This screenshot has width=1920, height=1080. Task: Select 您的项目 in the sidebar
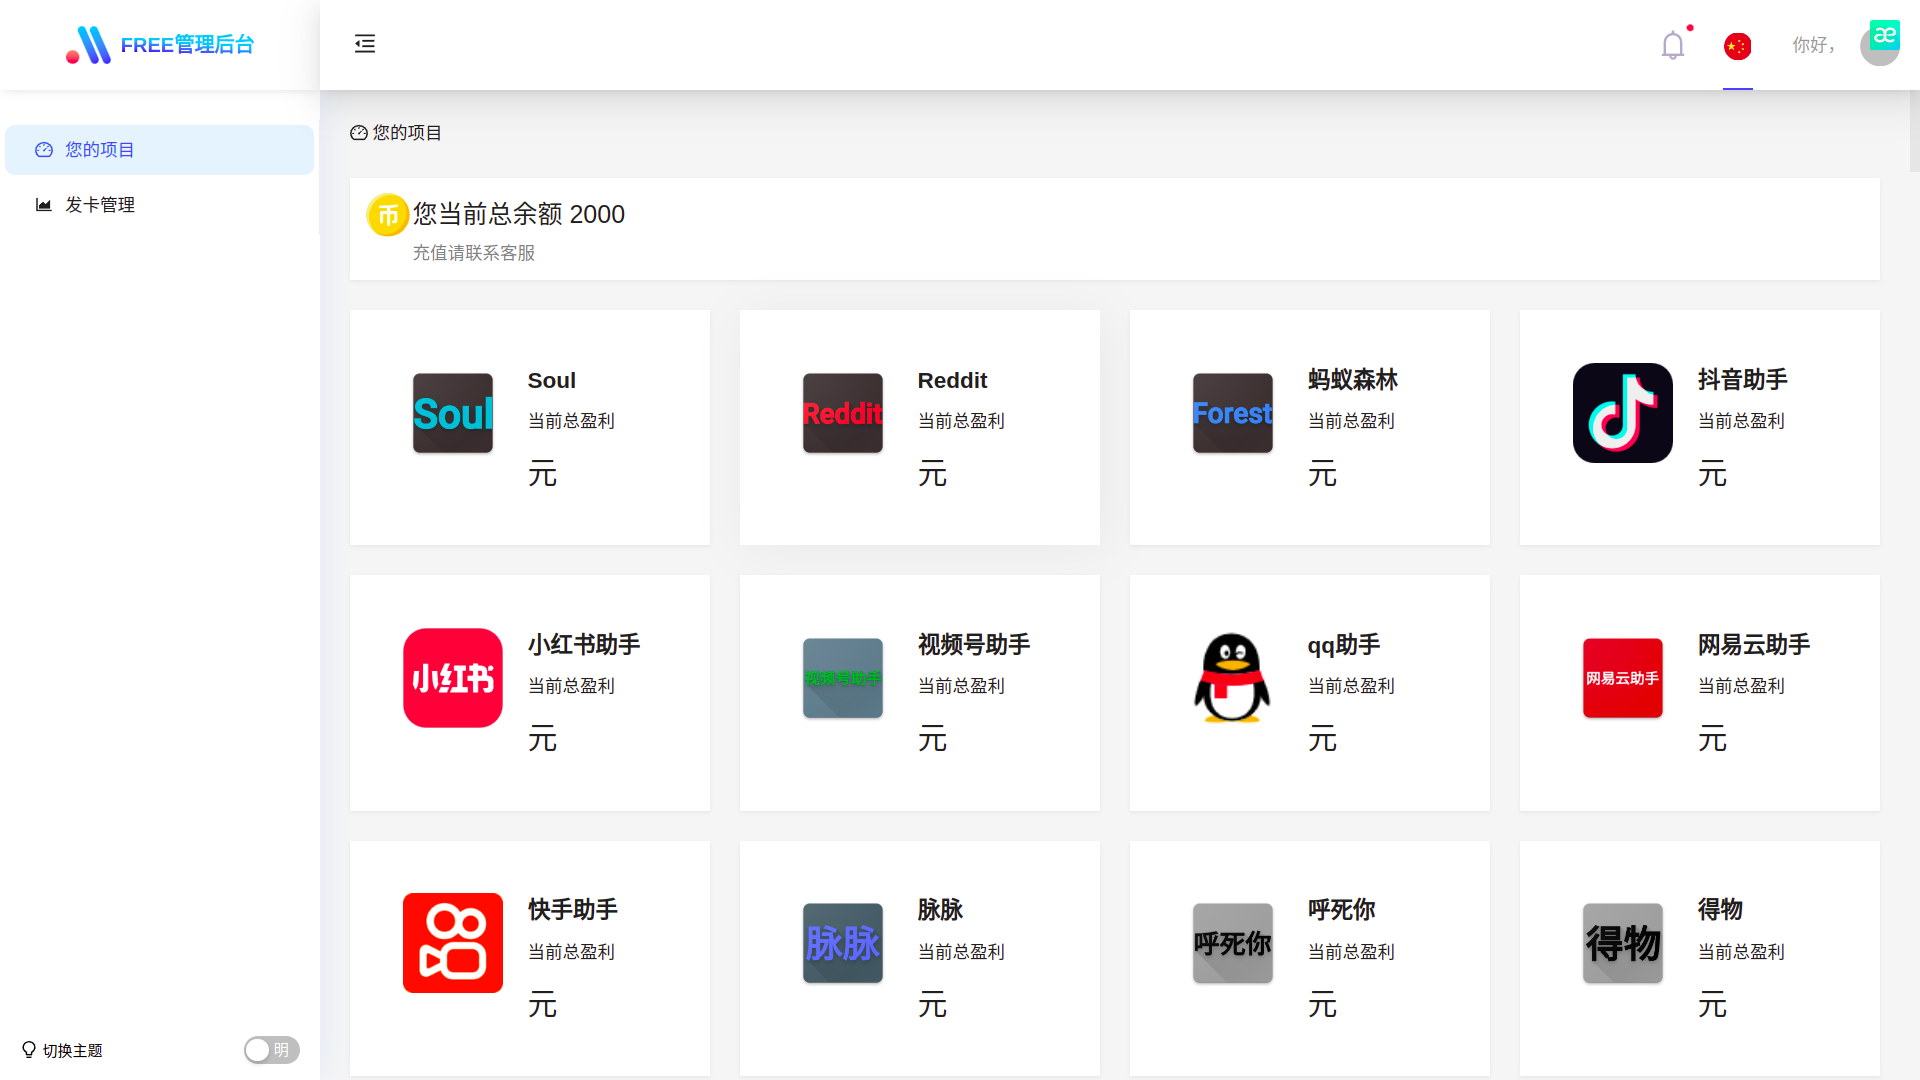click(x=160, y=150)
